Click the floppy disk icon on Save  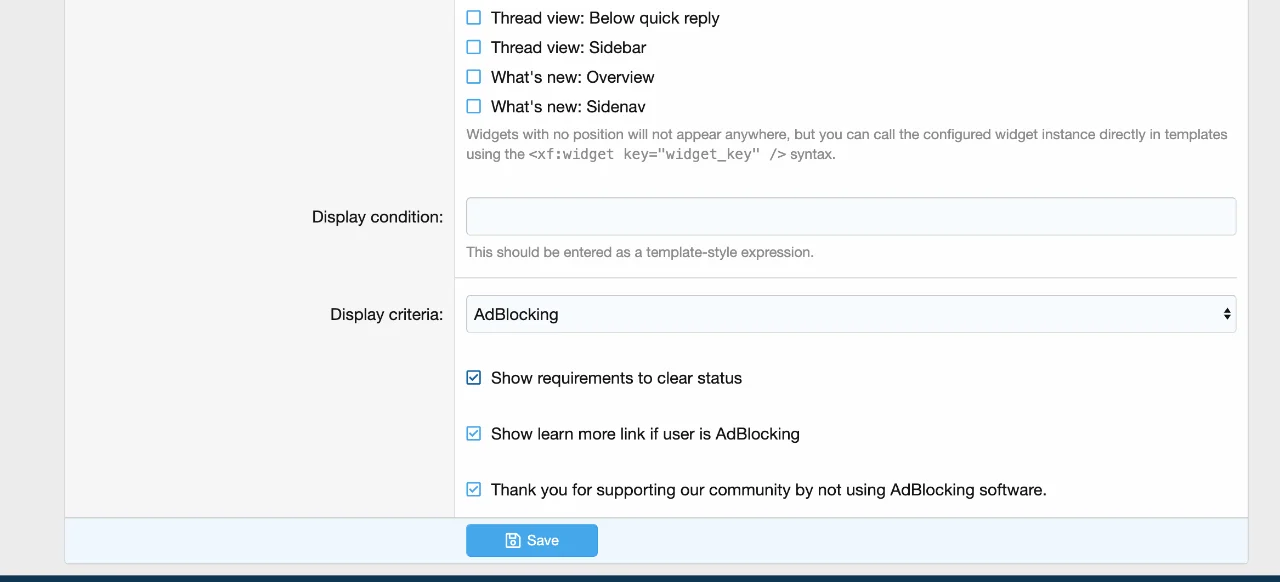[x=513, y=541]
